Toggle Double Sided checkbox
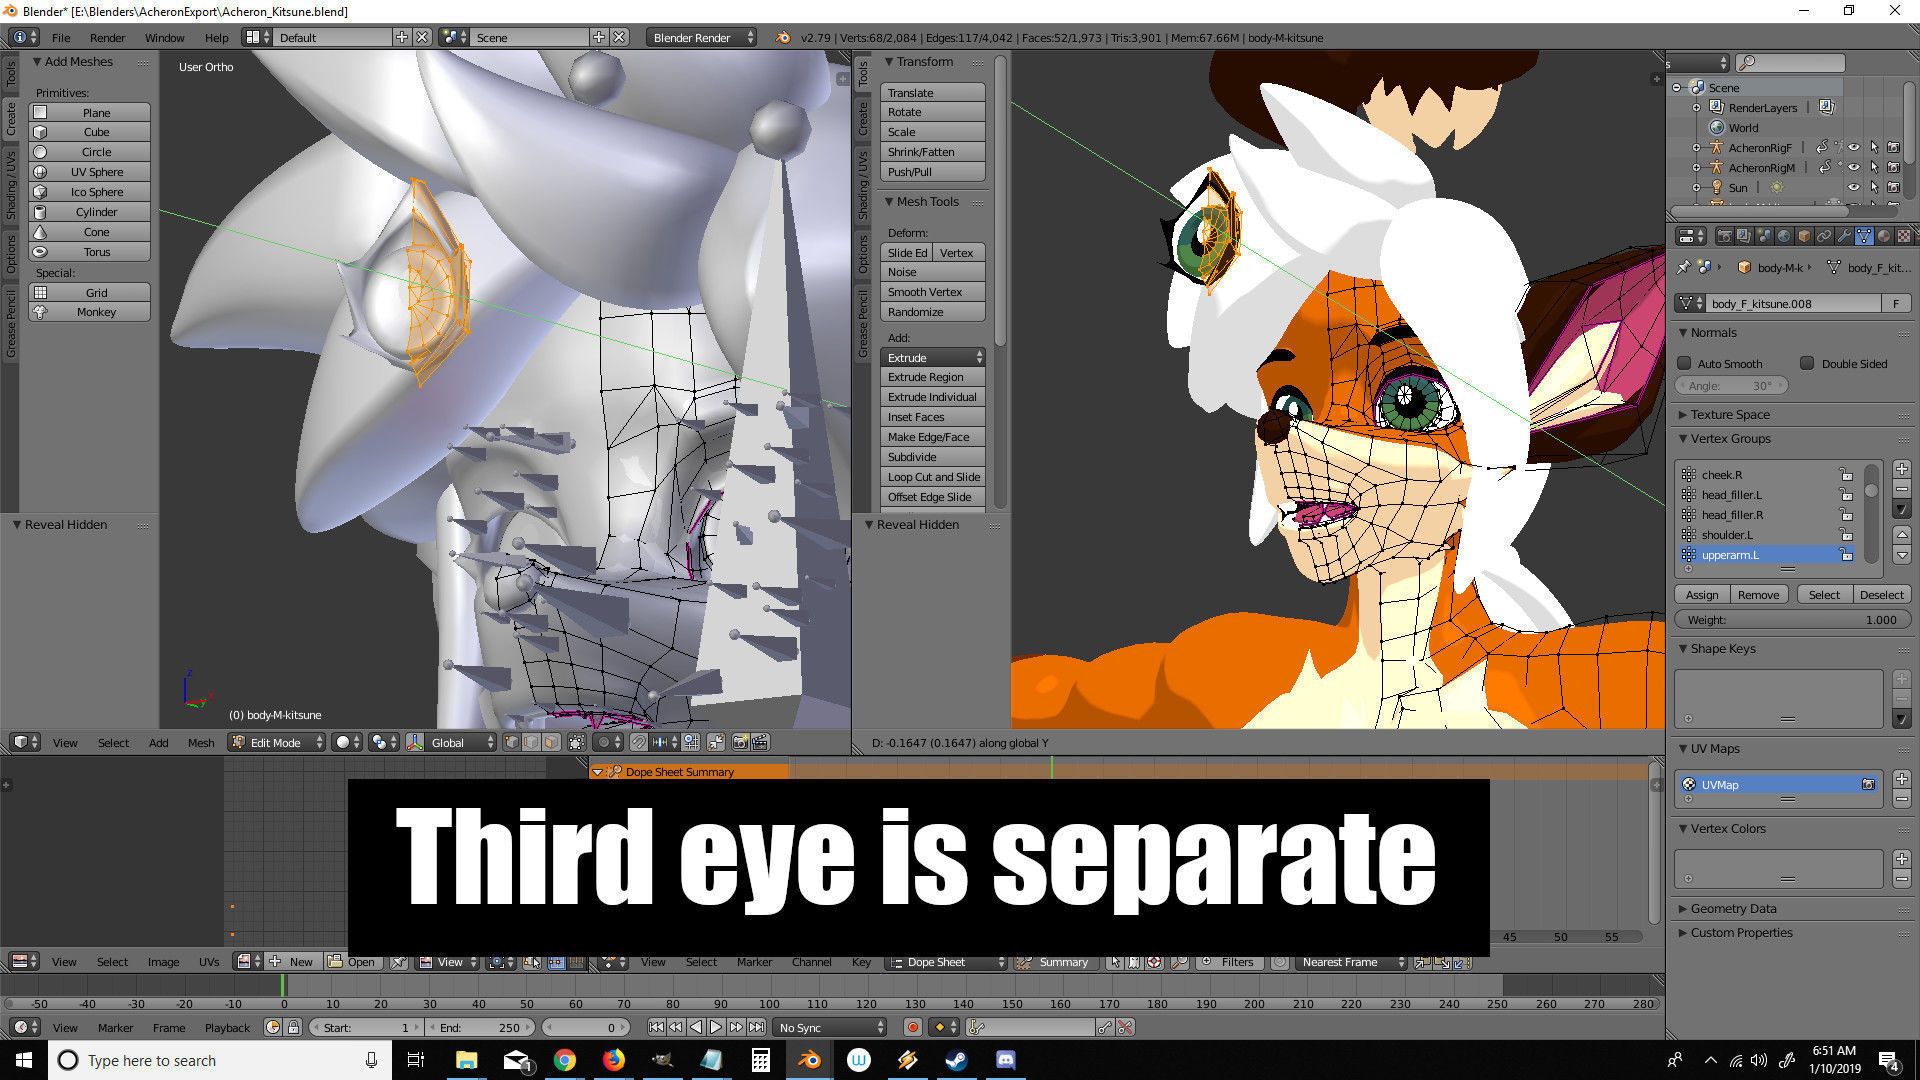 [x=1807, y=363]
